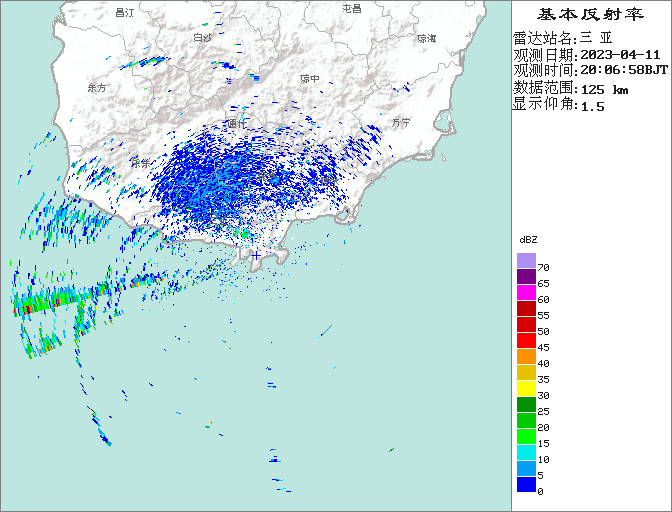
Task: Click the mustard 35 dBZ legend swatch
Action: pyautogui.click(x=526, y=372)
